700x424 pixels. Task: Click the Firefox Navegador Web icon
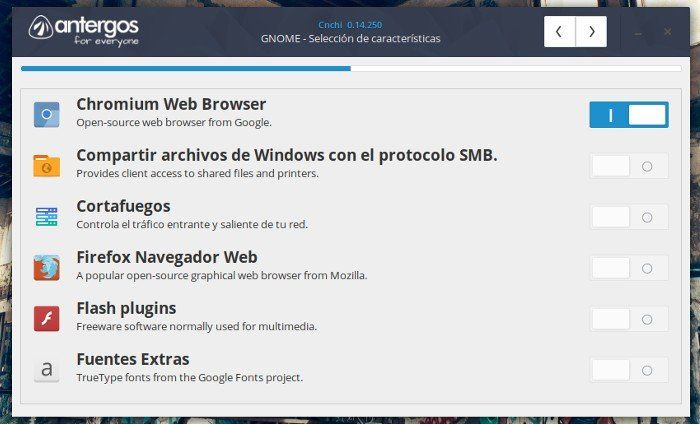46,267
